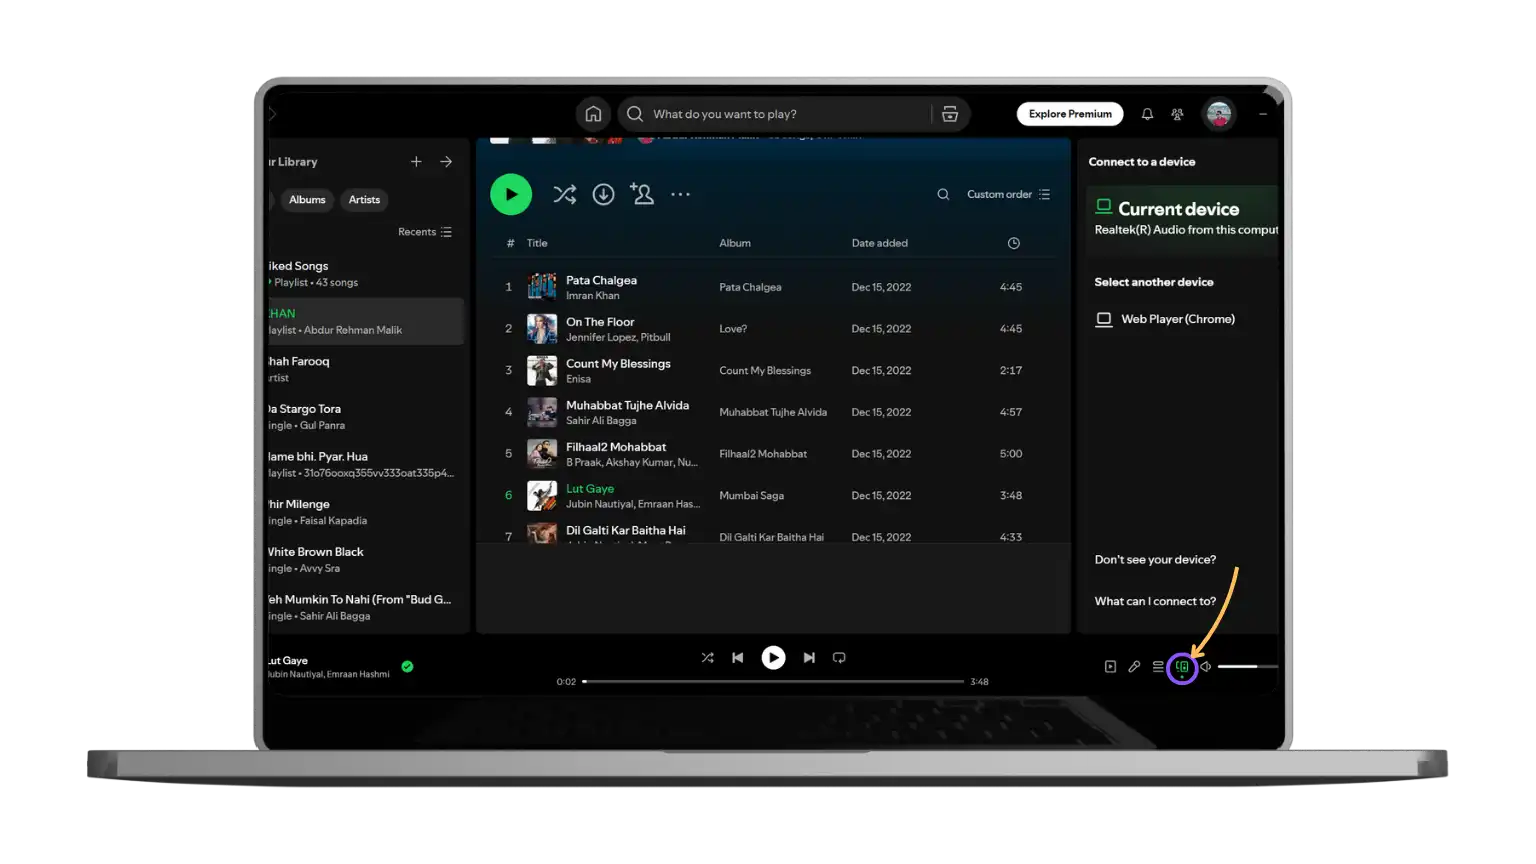The image size is (1536, 864).
Task: Download the playlist with the download icon
Action: pyautogui.click(x=603, y=195)
